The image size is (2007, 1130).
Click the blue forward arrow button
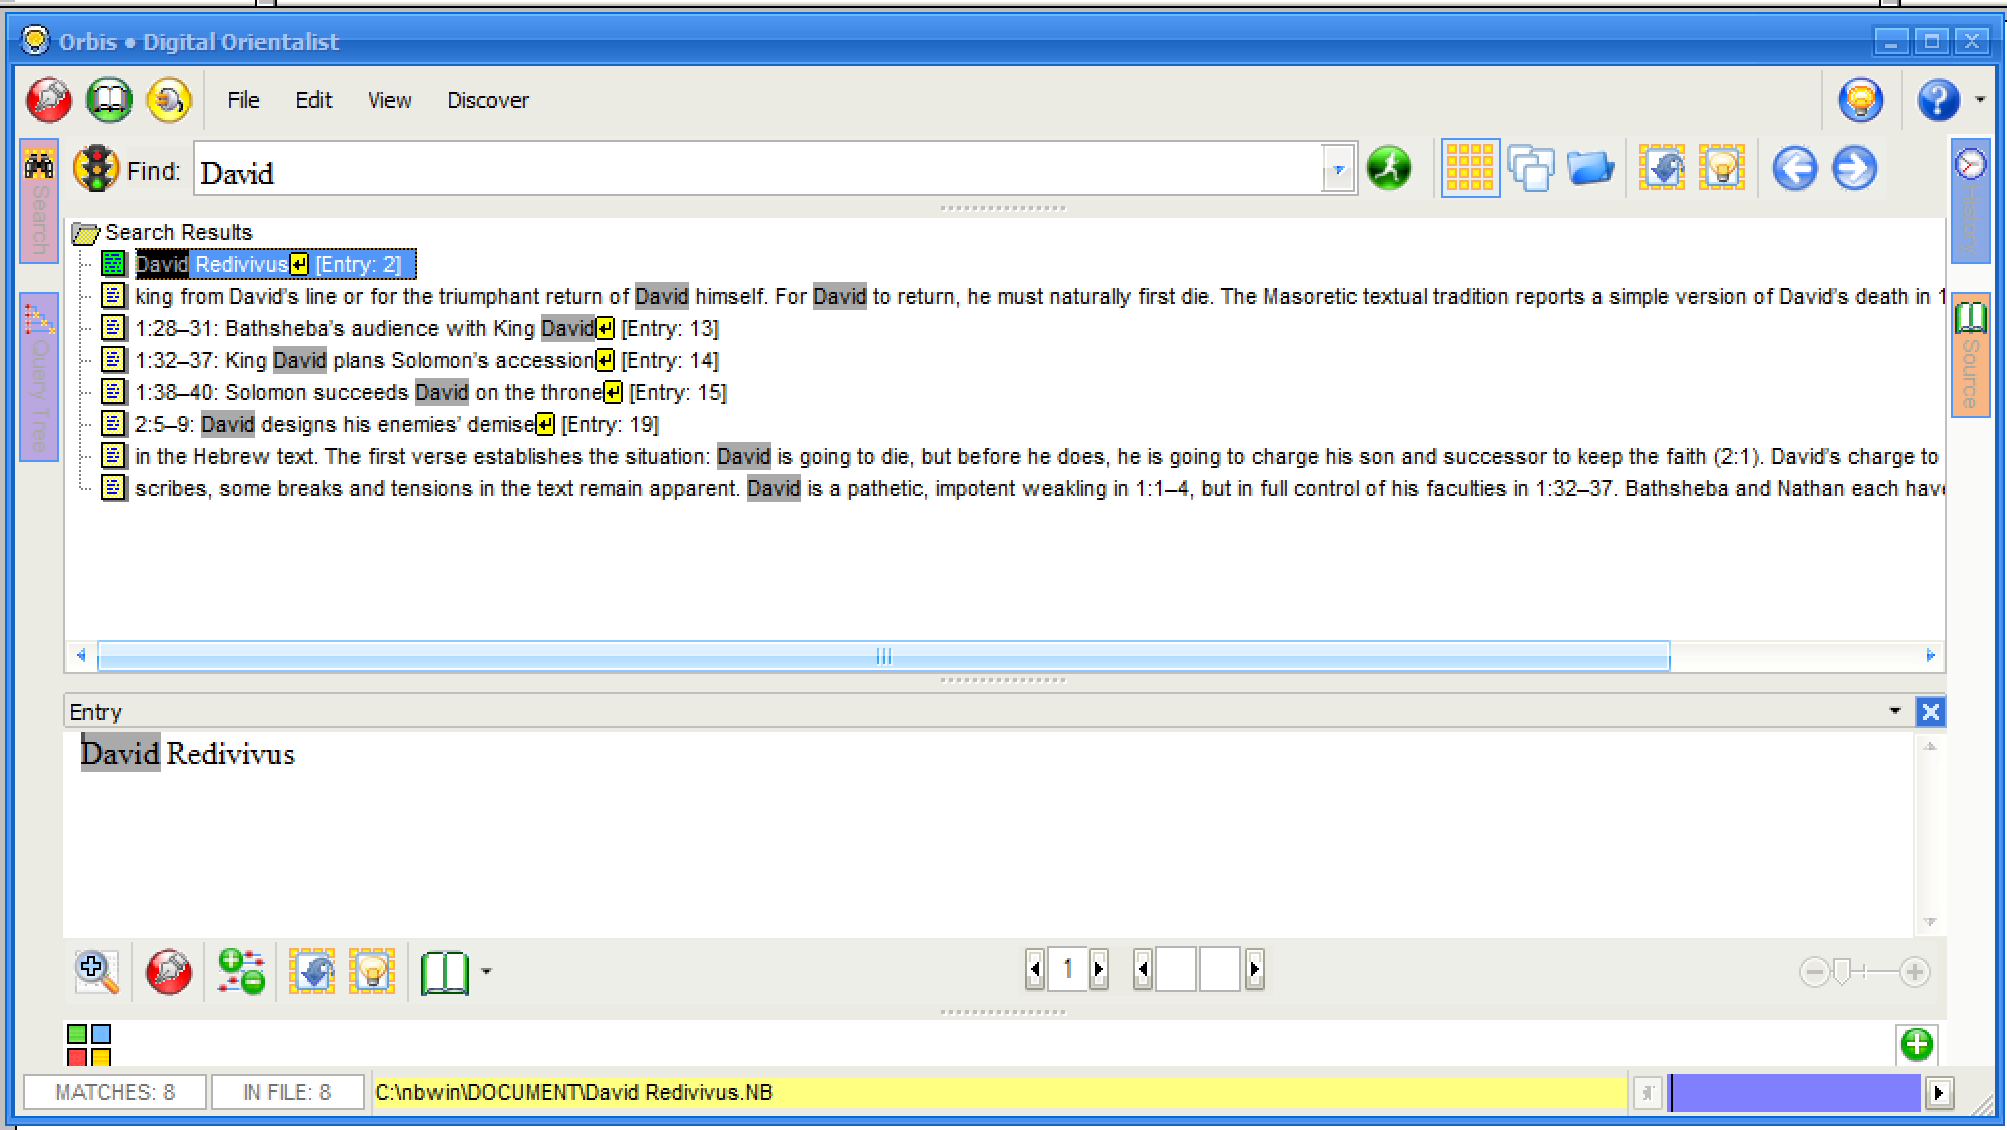point(1854,168)
